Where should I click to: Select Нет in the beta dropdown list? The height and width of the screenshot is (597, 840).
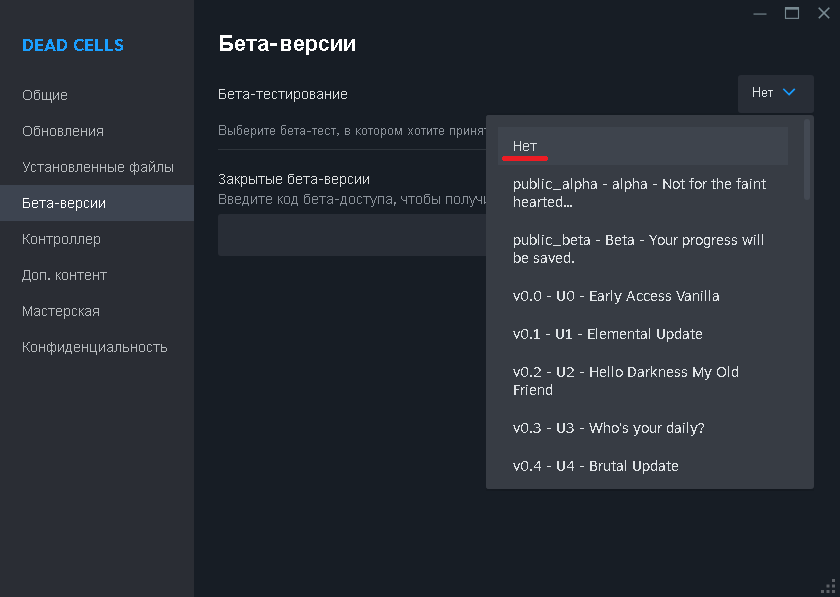[x=642, y=146]
